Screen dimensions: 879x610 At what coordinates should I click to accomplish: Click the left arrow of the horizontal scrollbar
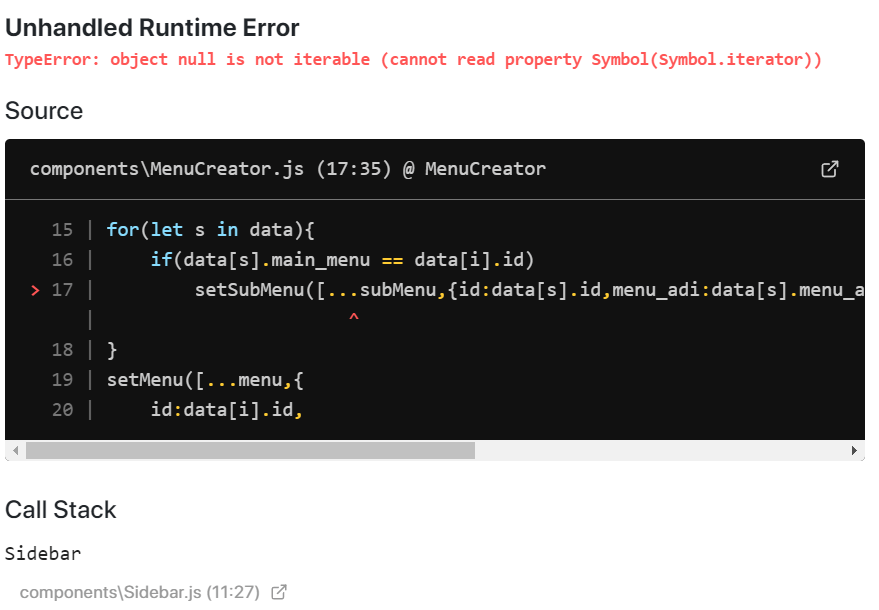[x=14, y=451]
